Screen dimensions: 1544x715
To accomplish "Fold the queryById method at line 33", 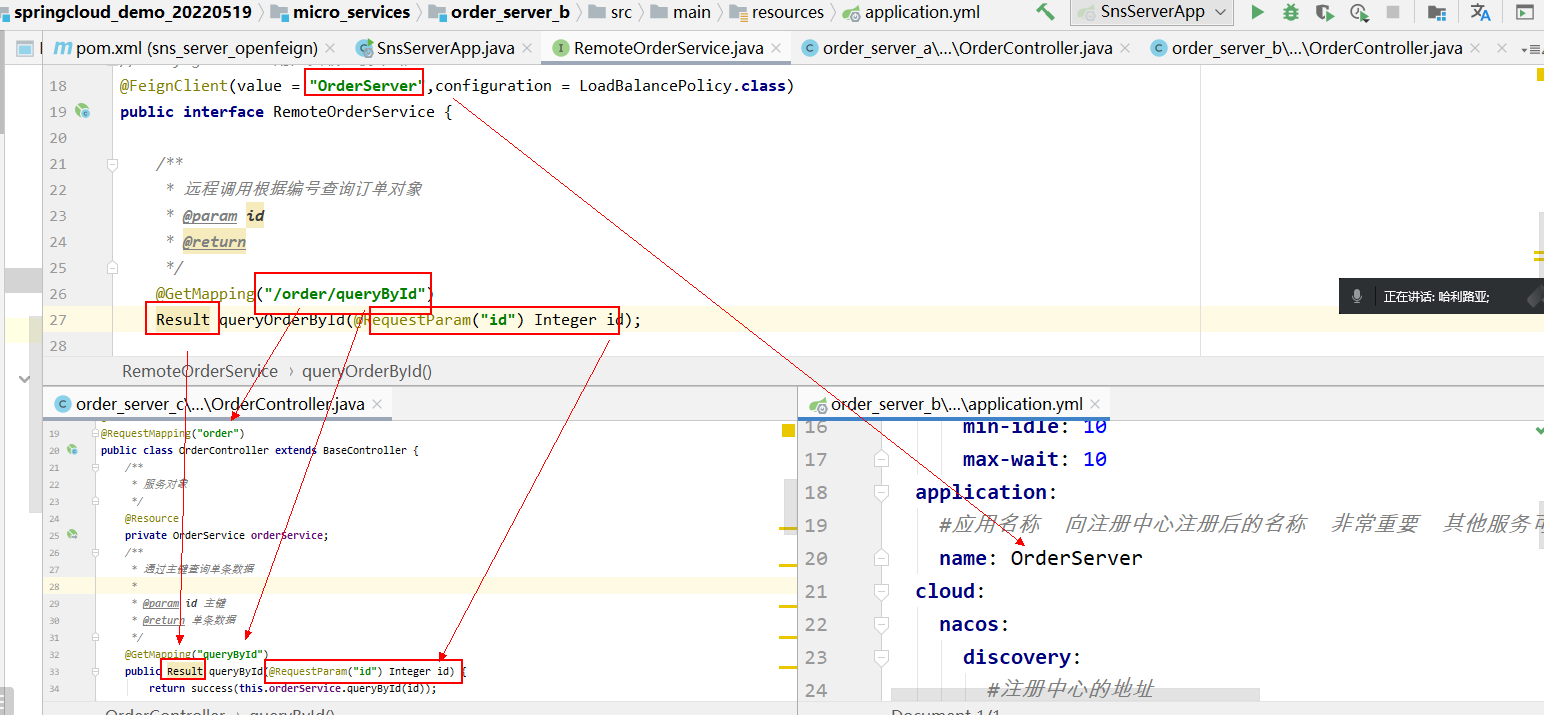I will point(97,671).
